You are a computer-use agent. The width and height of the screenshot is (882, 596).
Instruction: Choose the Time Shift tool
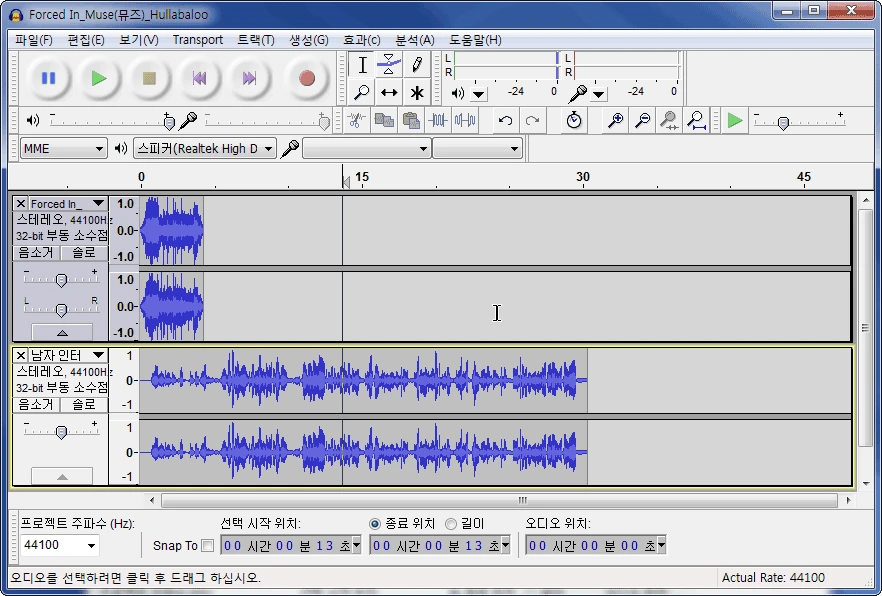click(389, 93)
